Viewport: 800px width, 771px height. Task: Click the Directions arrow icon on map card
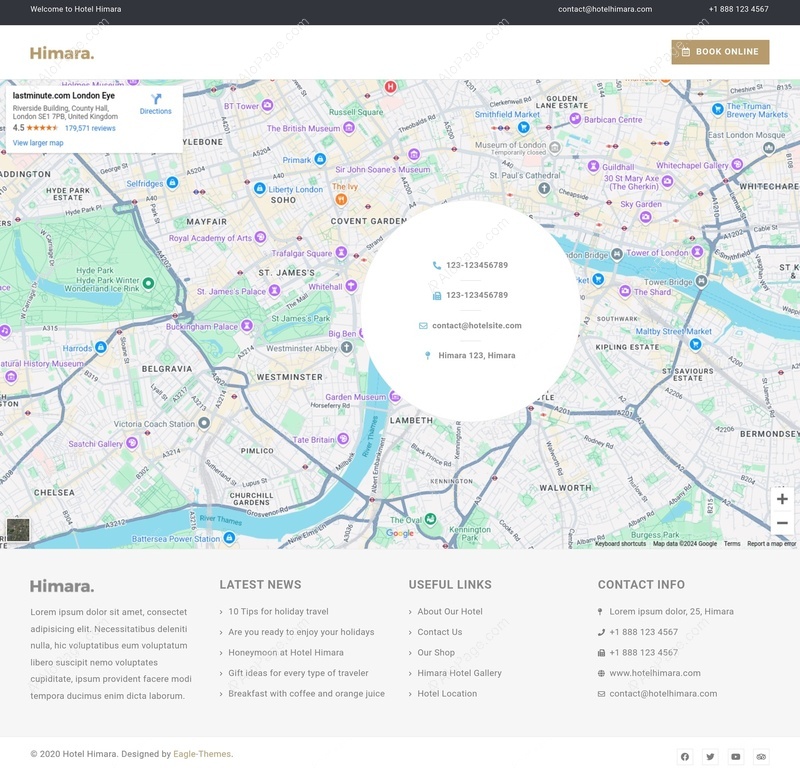(x=156, y=98)
